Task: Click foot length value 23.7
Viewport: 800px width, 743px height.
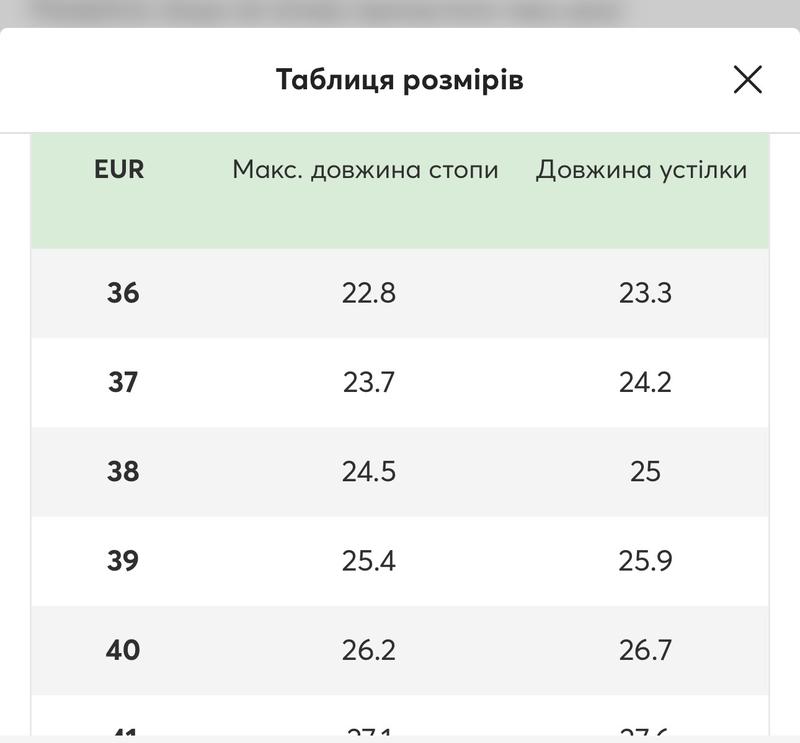Action: tap(368, 383)
